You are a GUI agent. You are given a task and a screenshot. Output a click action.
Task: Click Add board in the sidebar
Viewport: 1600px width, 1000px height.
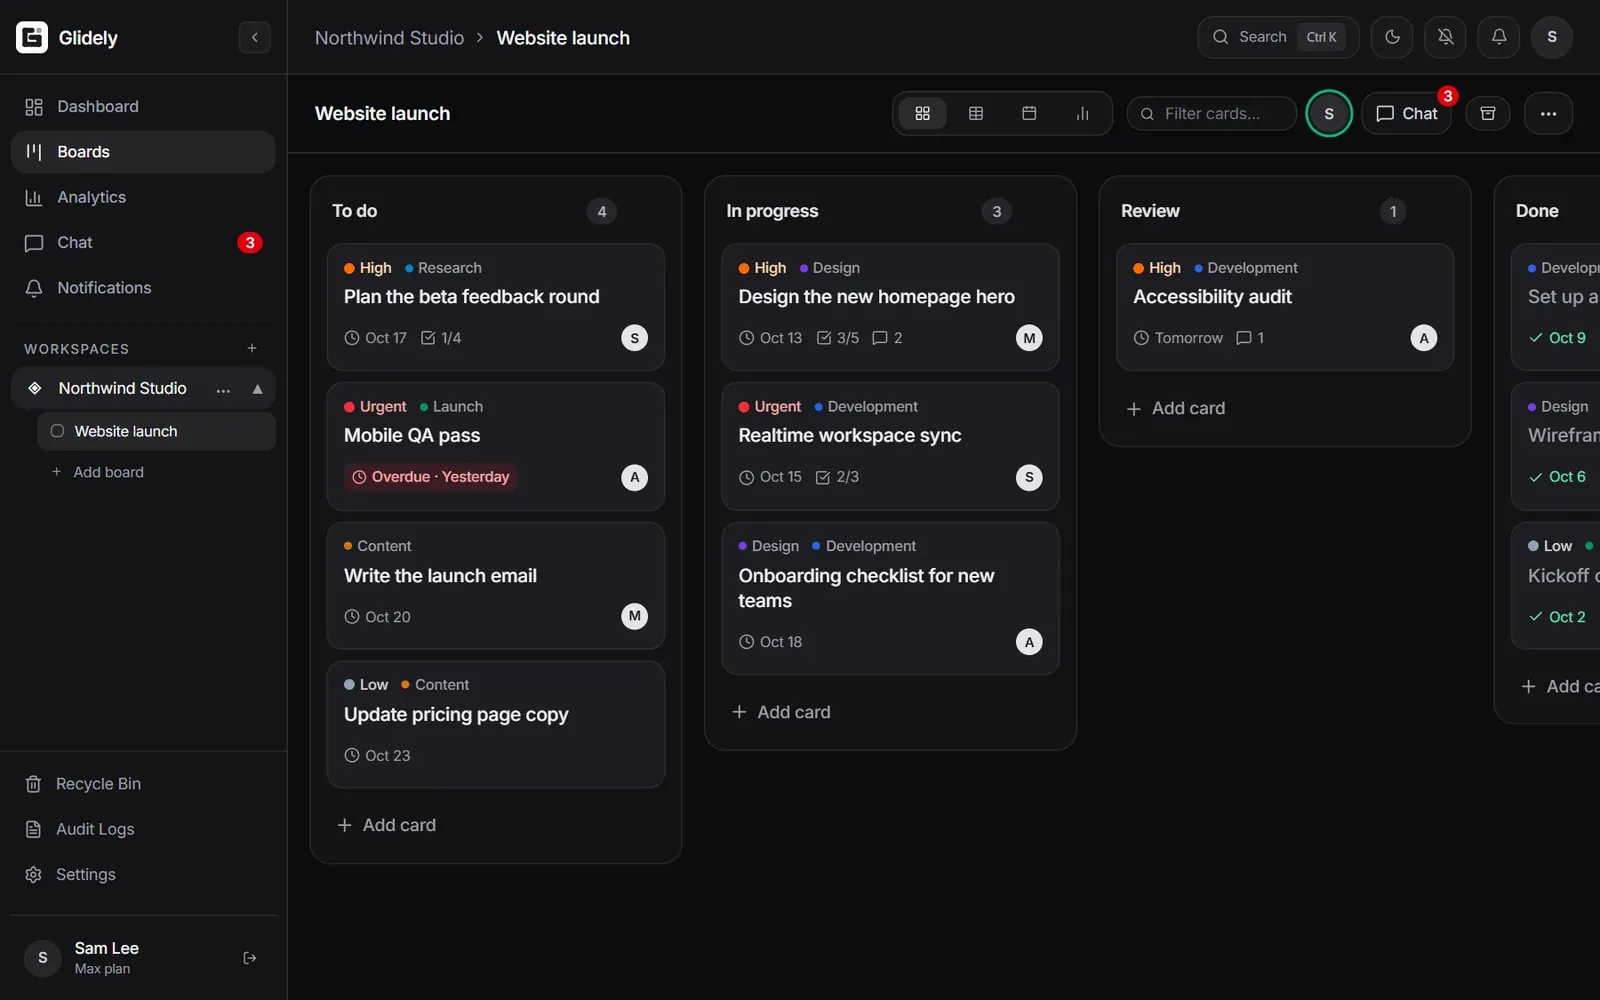click(98, 472)
